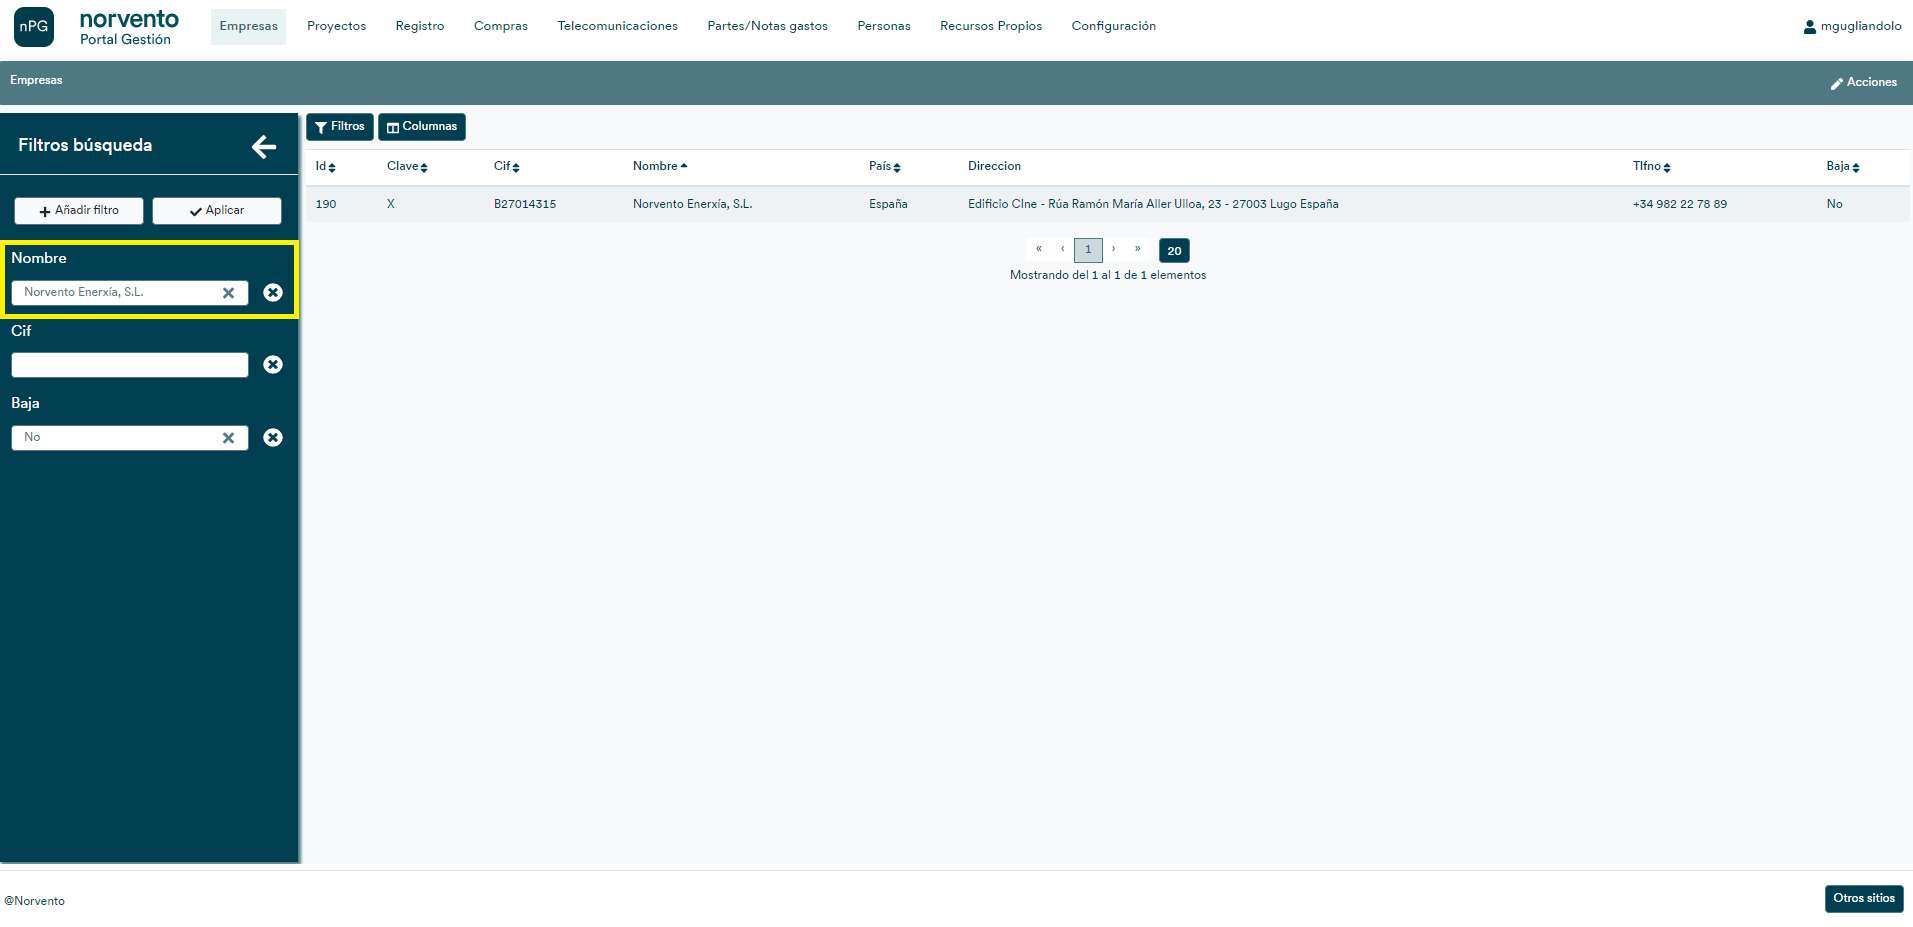Go to first page of results

coord(1039,250)
